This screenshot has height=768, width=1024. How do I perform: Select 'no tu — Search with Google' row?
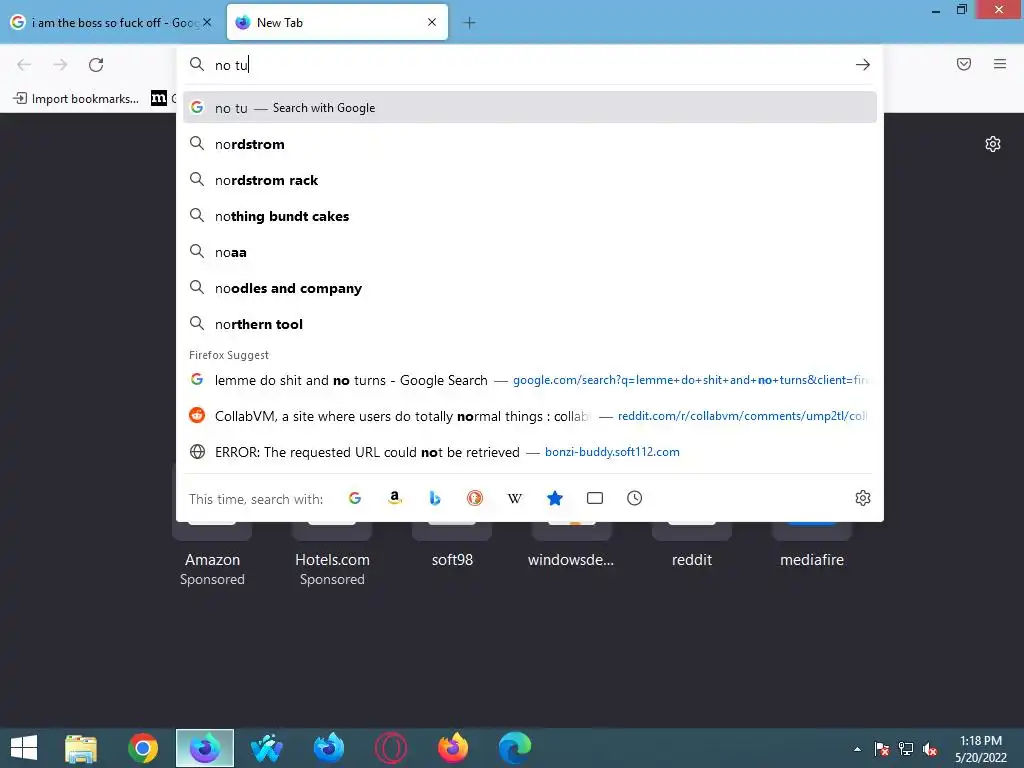[530, 108]
